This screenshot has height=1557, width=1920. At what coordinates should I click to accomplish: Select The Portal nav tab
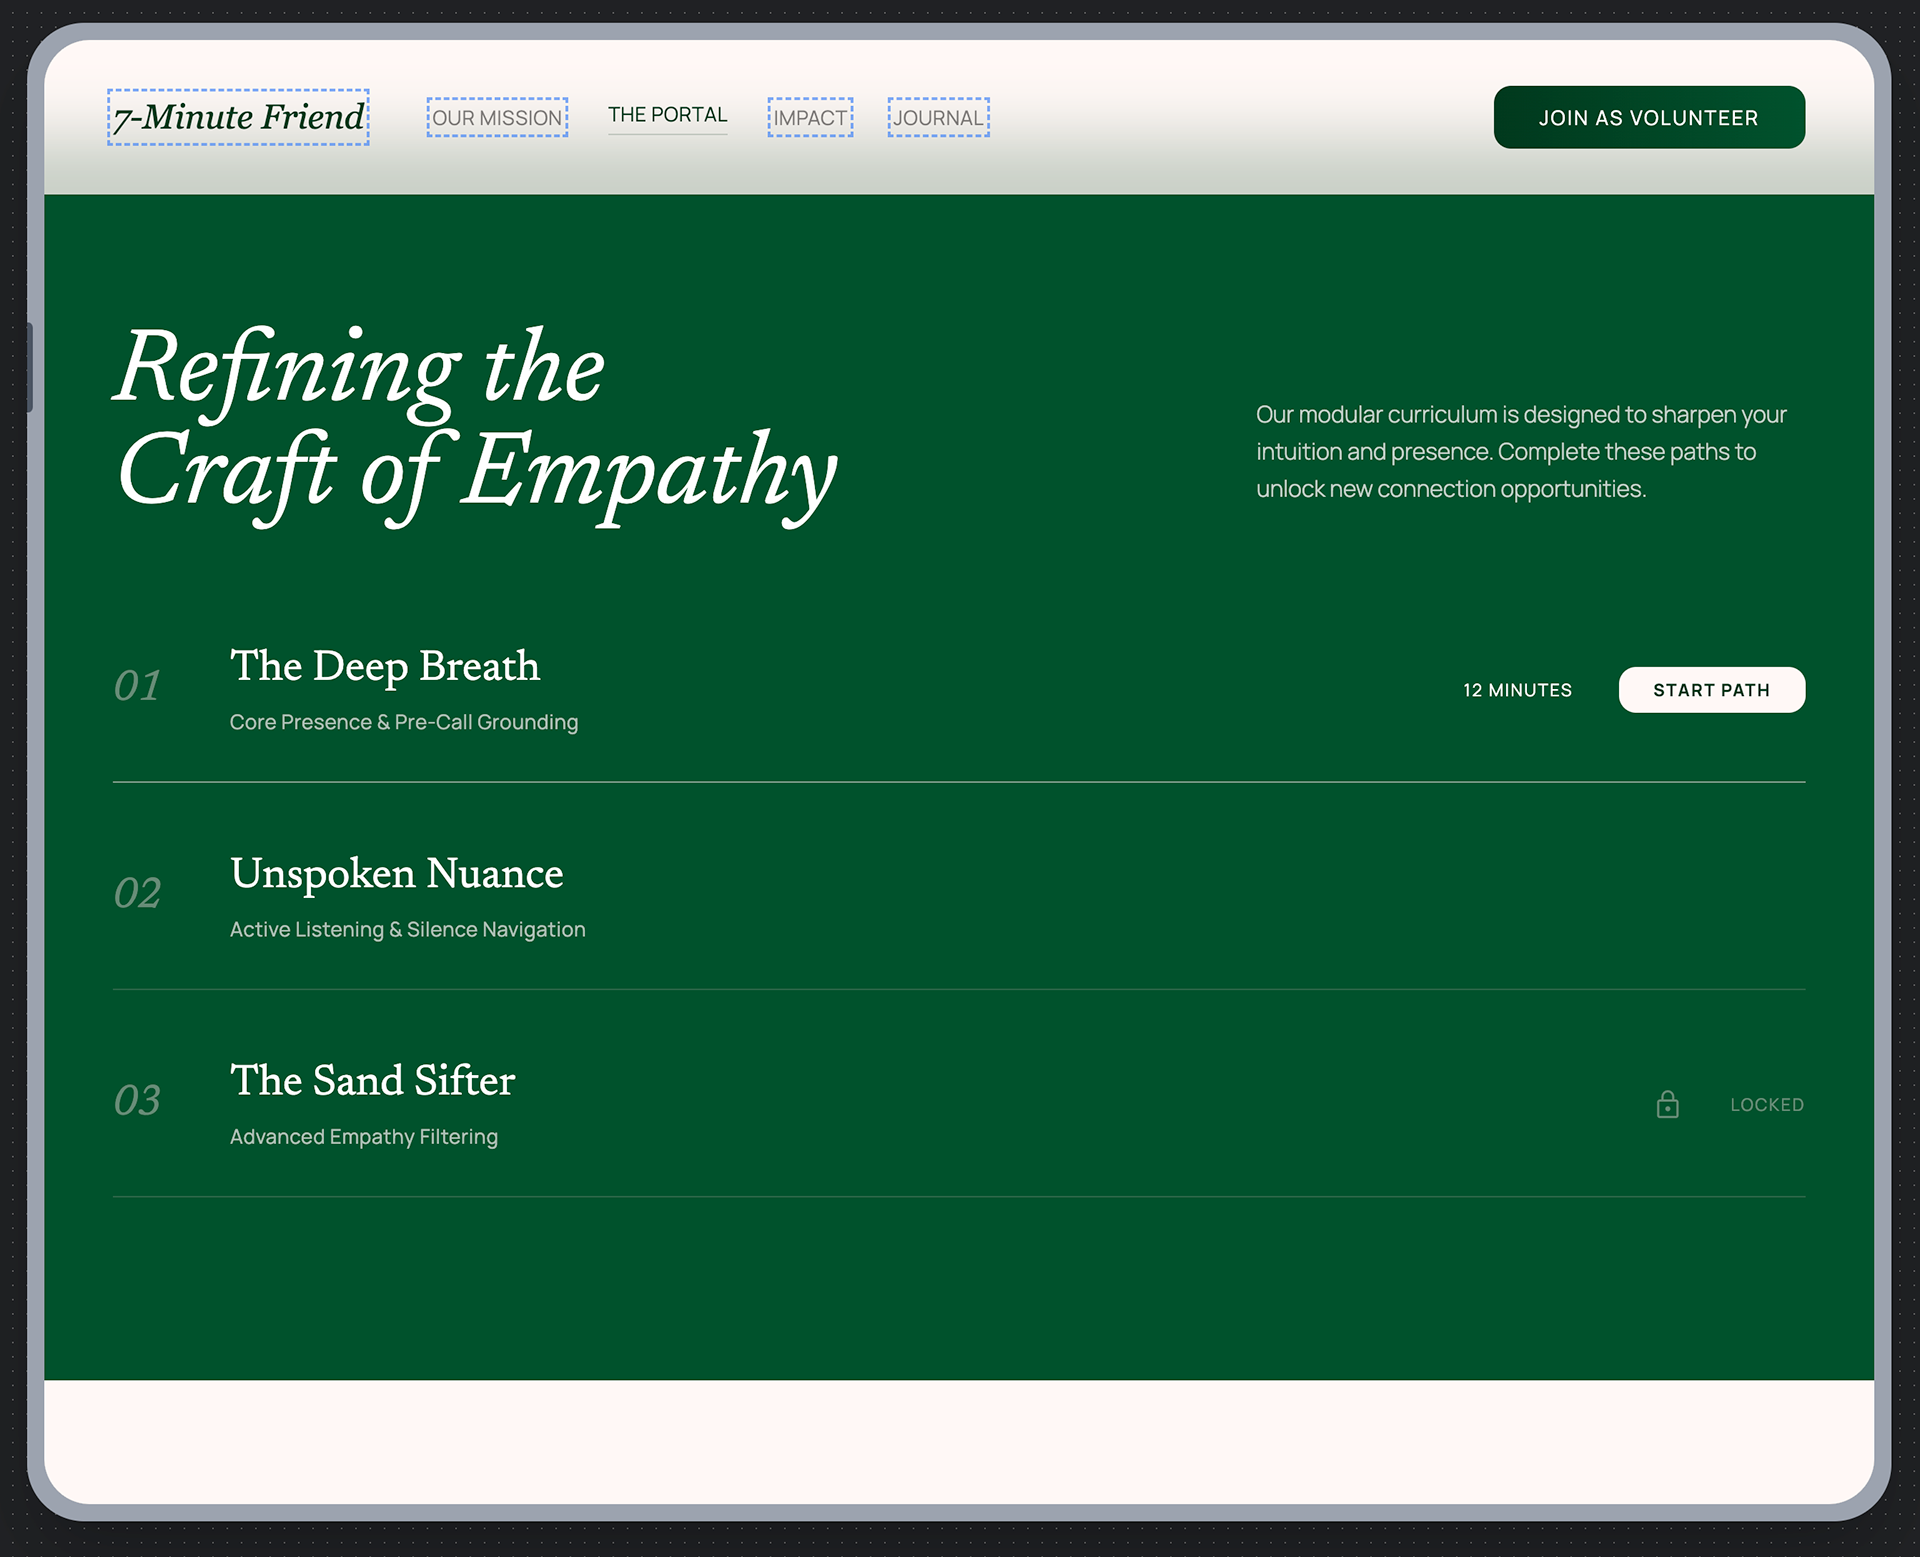tap(667, 115)
